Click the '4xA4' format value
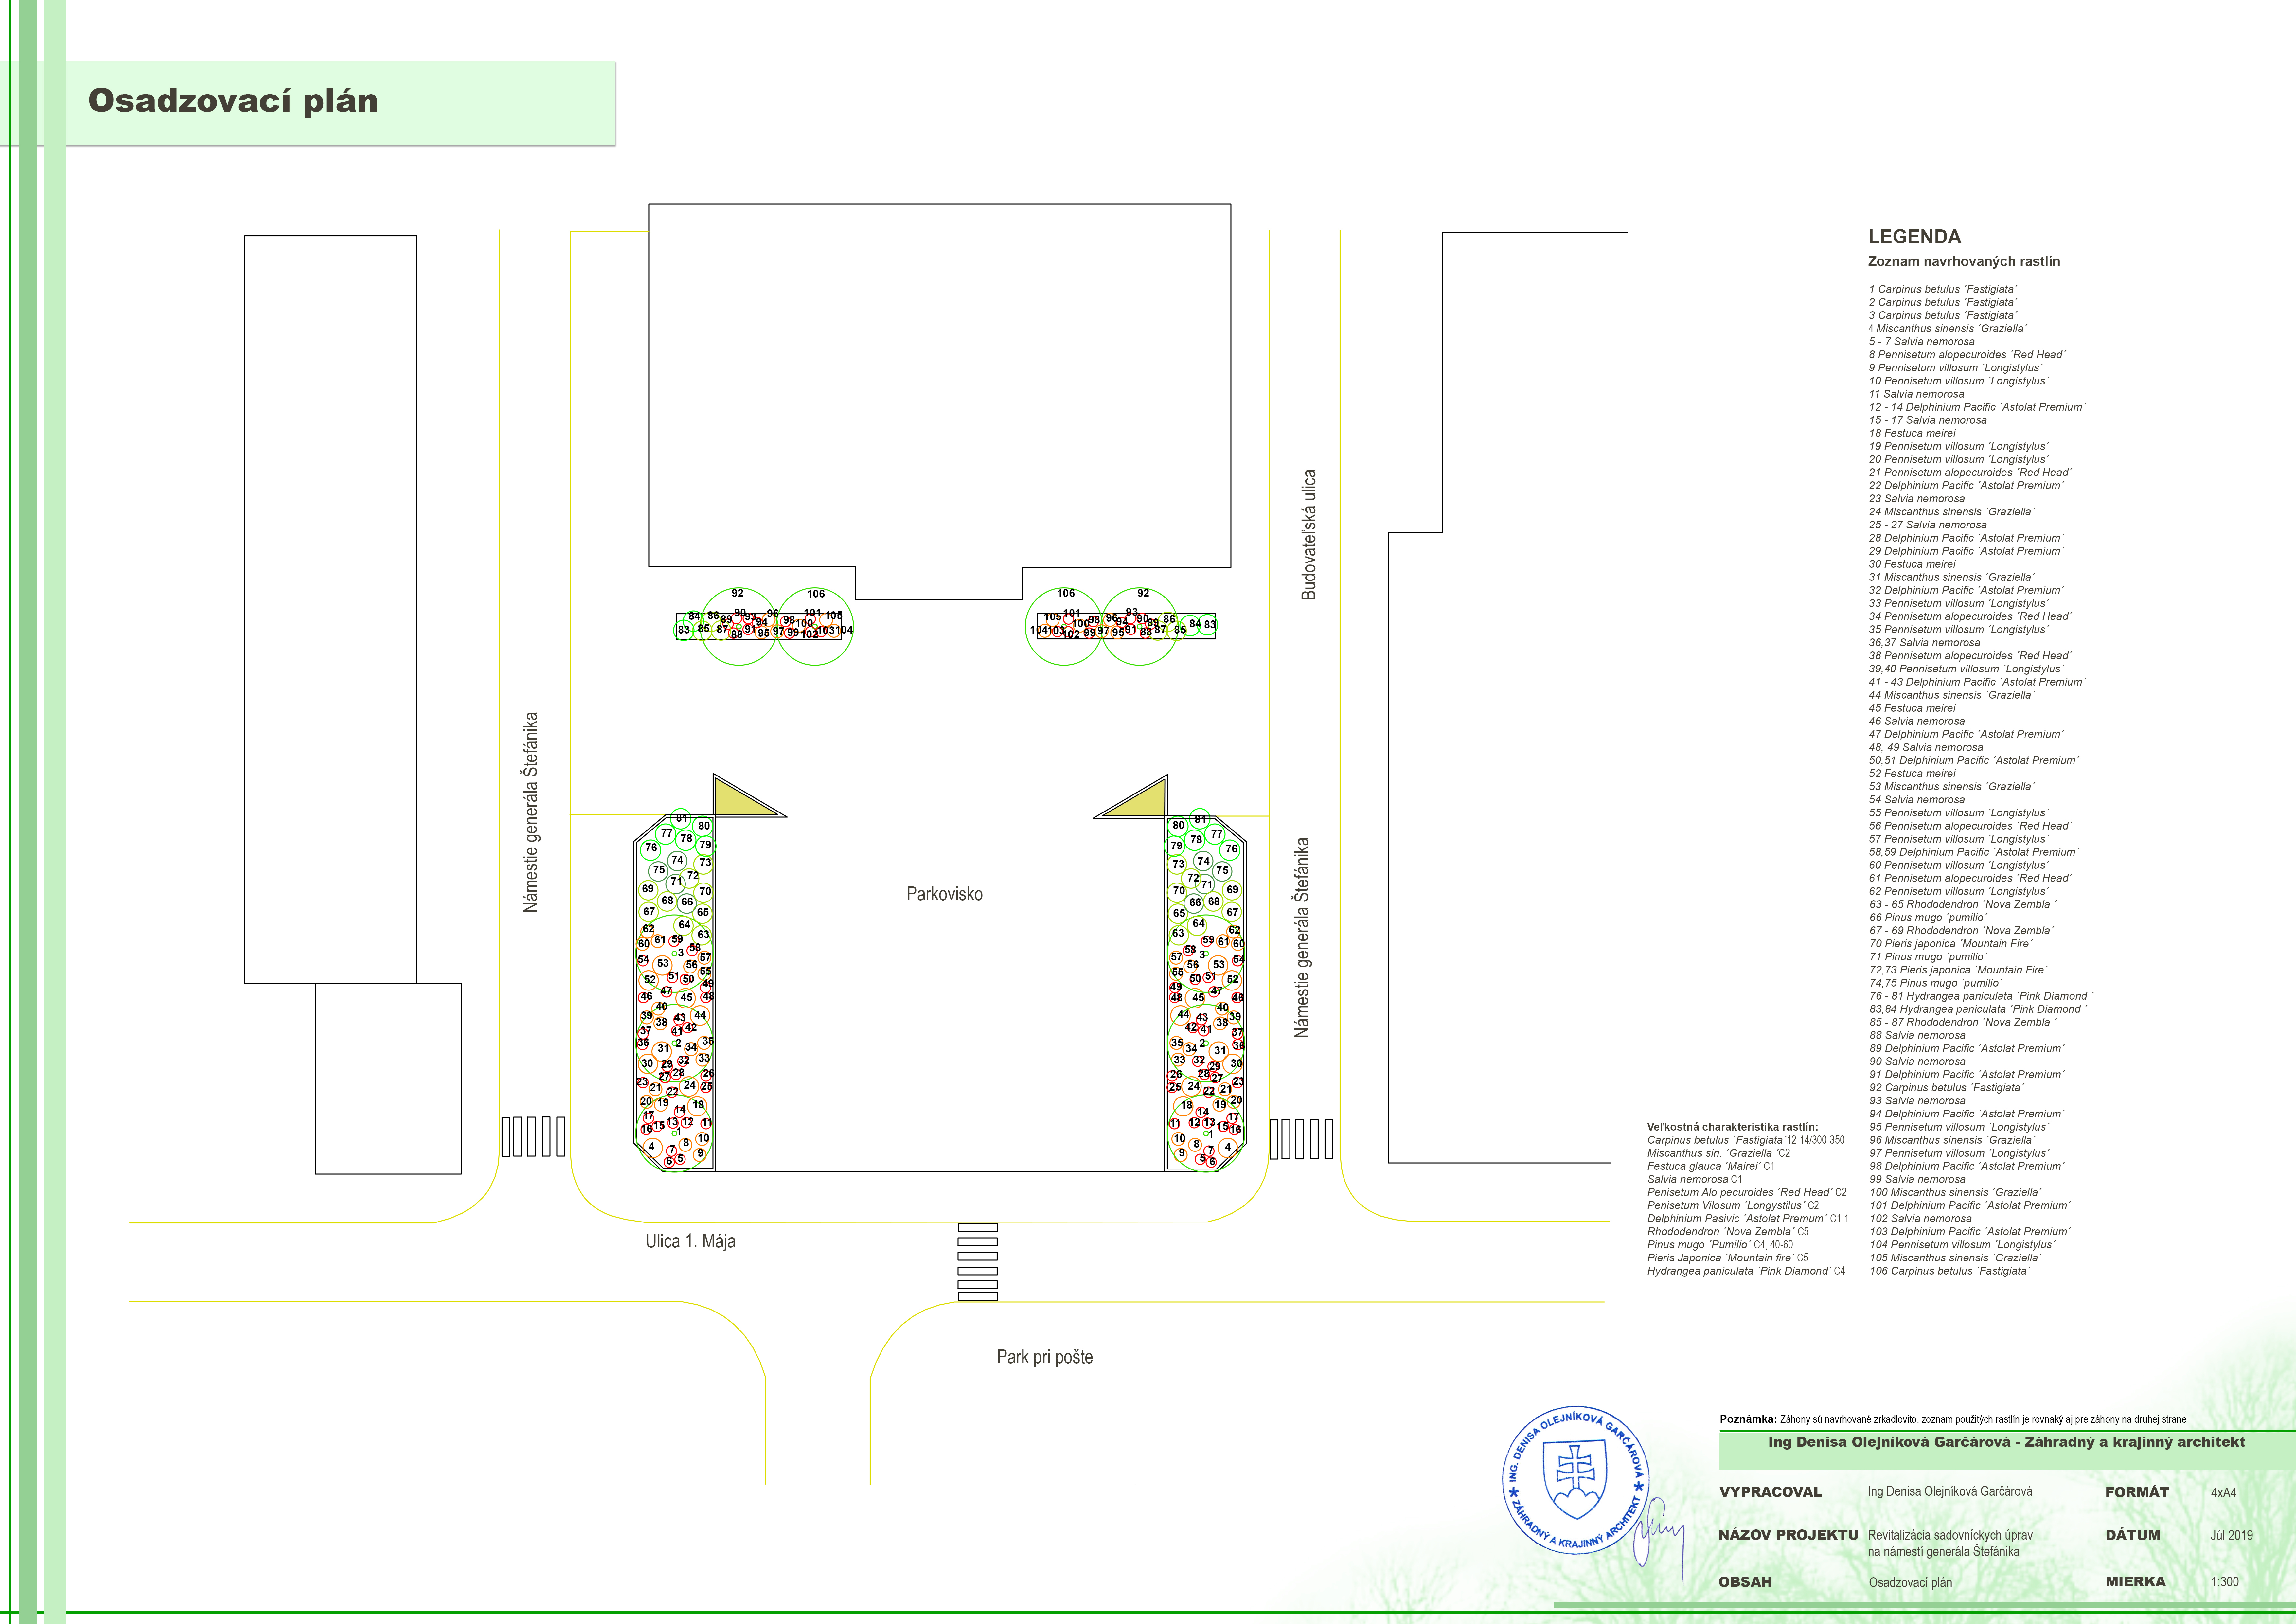 pyautogui.click(x=2223, y=1493)
